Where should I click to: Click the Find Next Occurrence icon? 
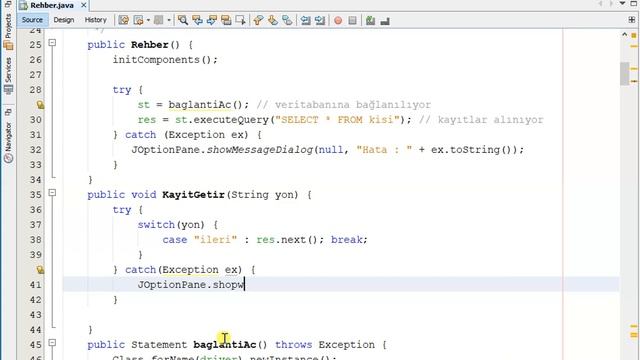point(211,20)
